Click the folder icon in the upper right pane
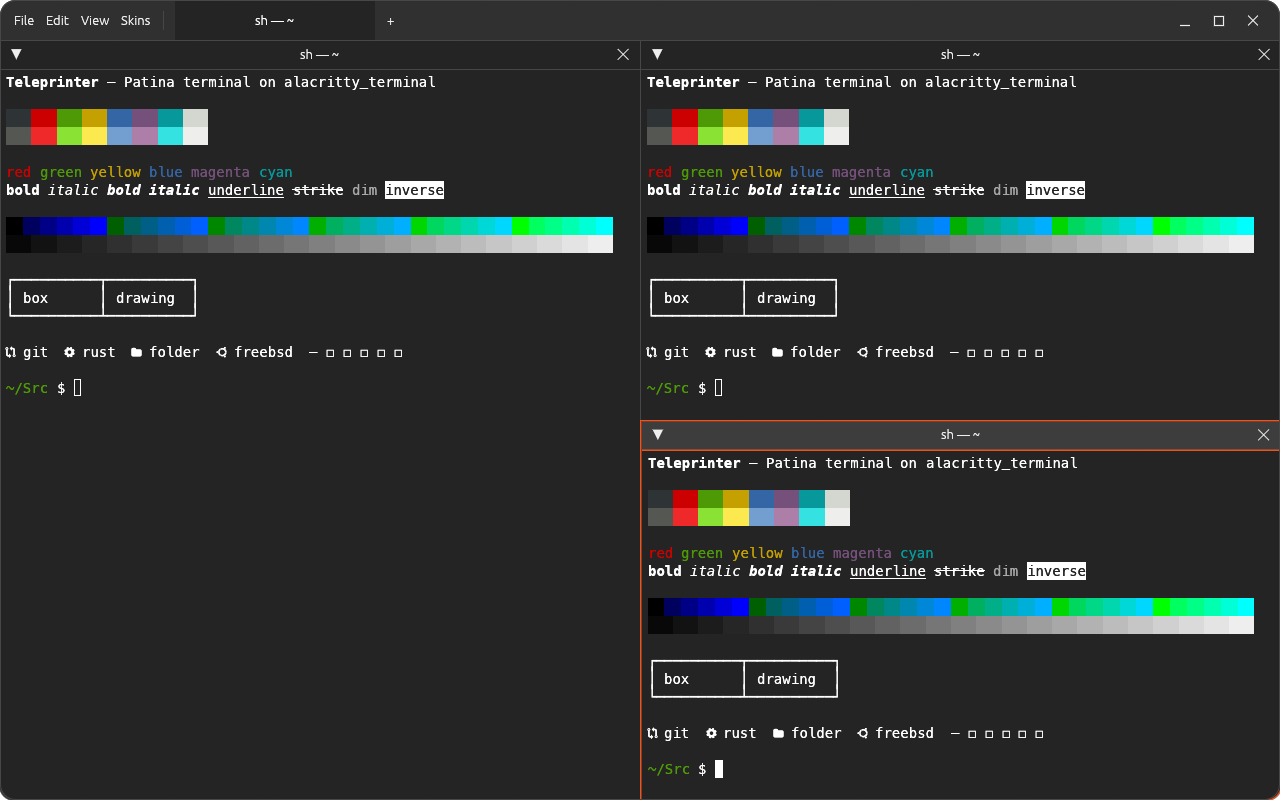The image size is (1280, 800). [778, 352]
